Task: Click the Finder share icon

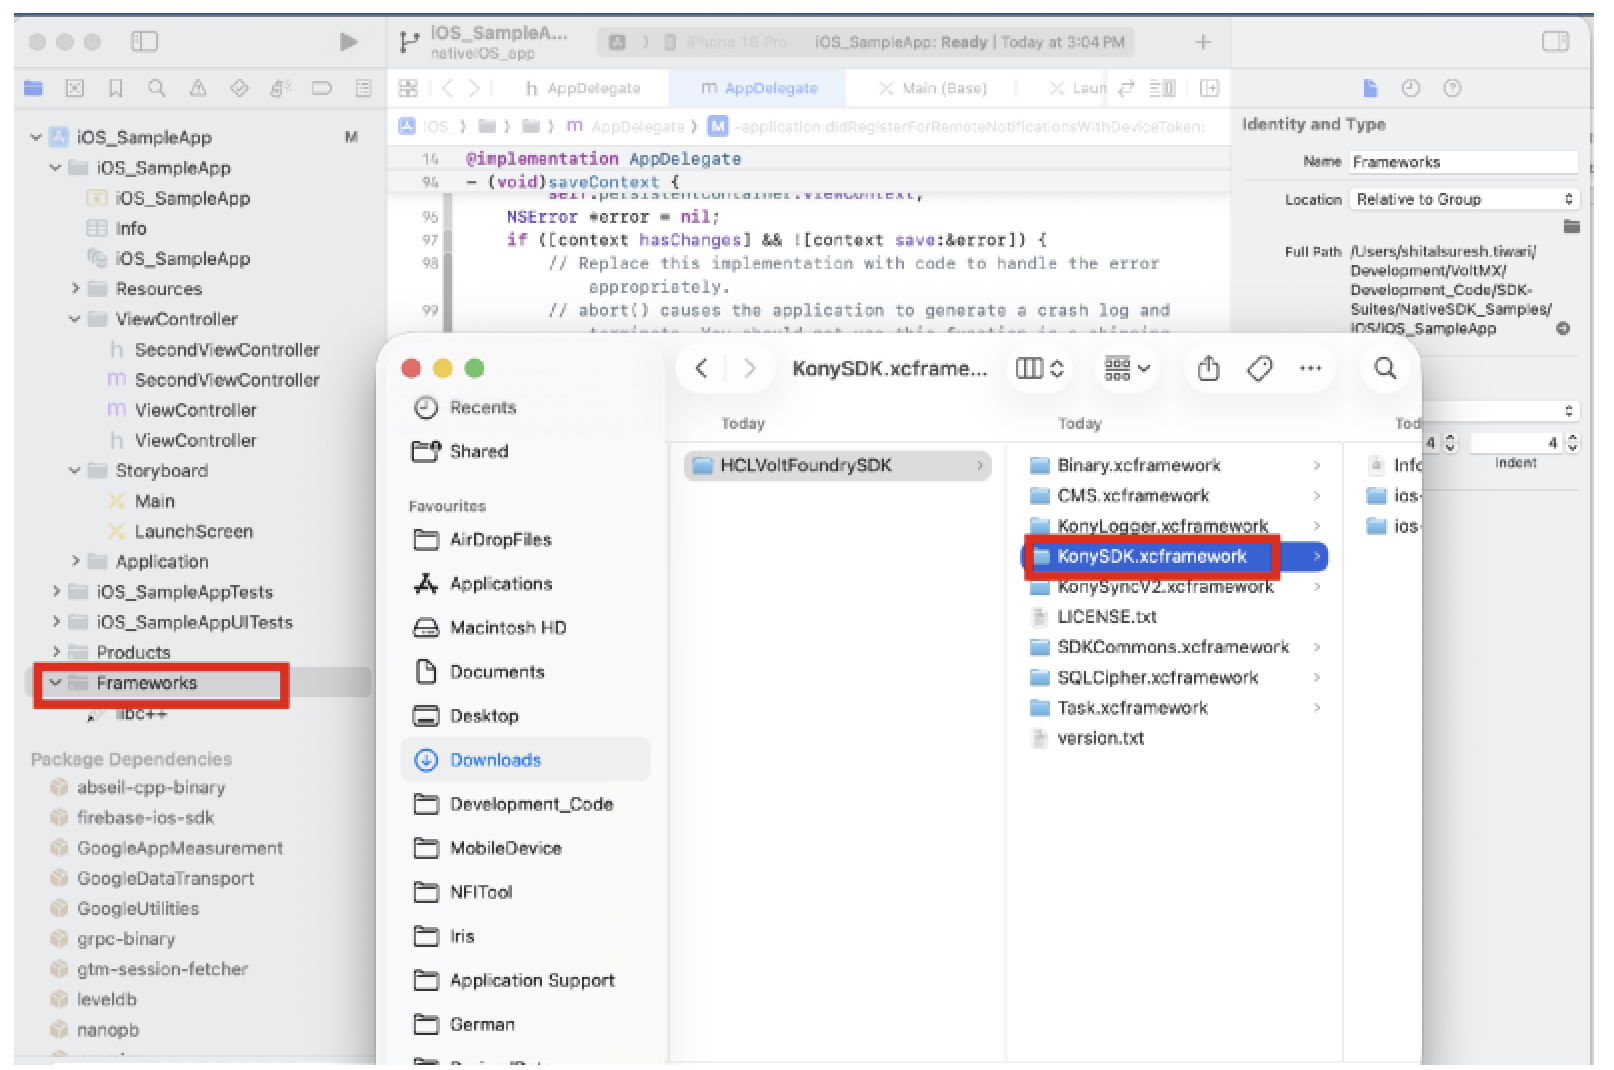Action: click(x=1208, y=368)
